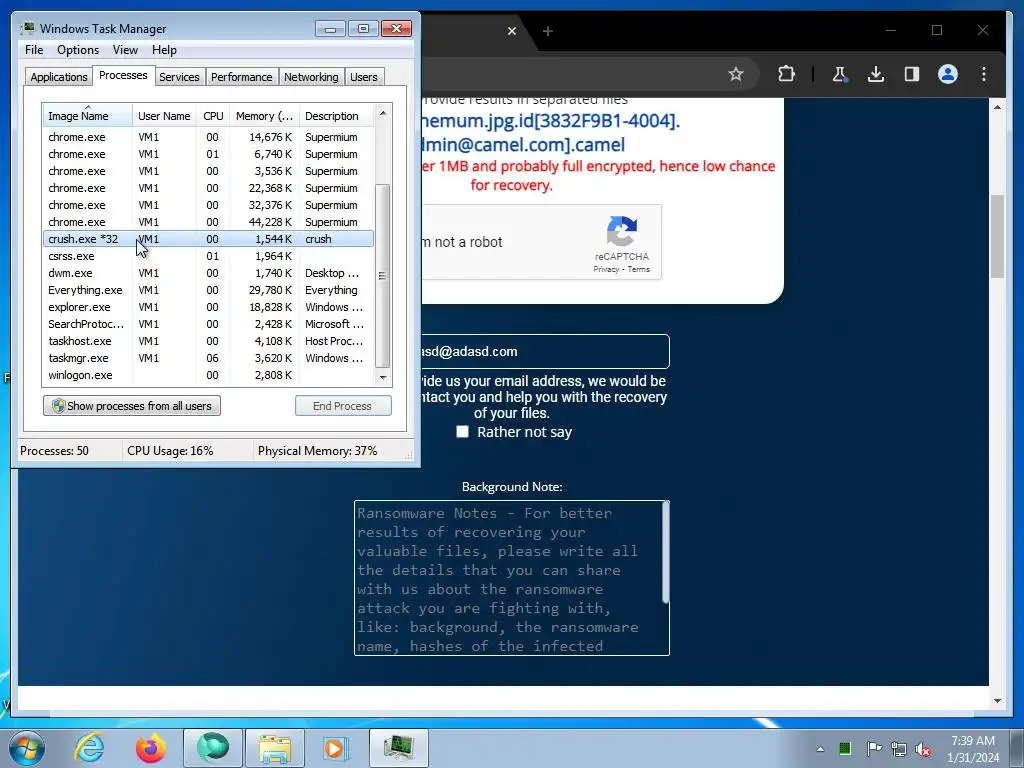Click webpage scrollbar down arrow
1024x768 pixels.
pyautogui.click(x=997, y=701)
